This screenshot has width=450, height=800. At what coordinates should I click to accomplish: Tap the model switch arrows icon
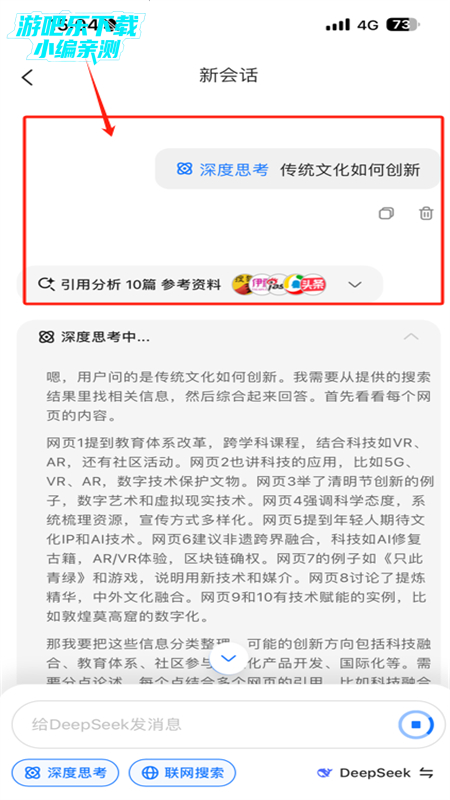[427, 773]
